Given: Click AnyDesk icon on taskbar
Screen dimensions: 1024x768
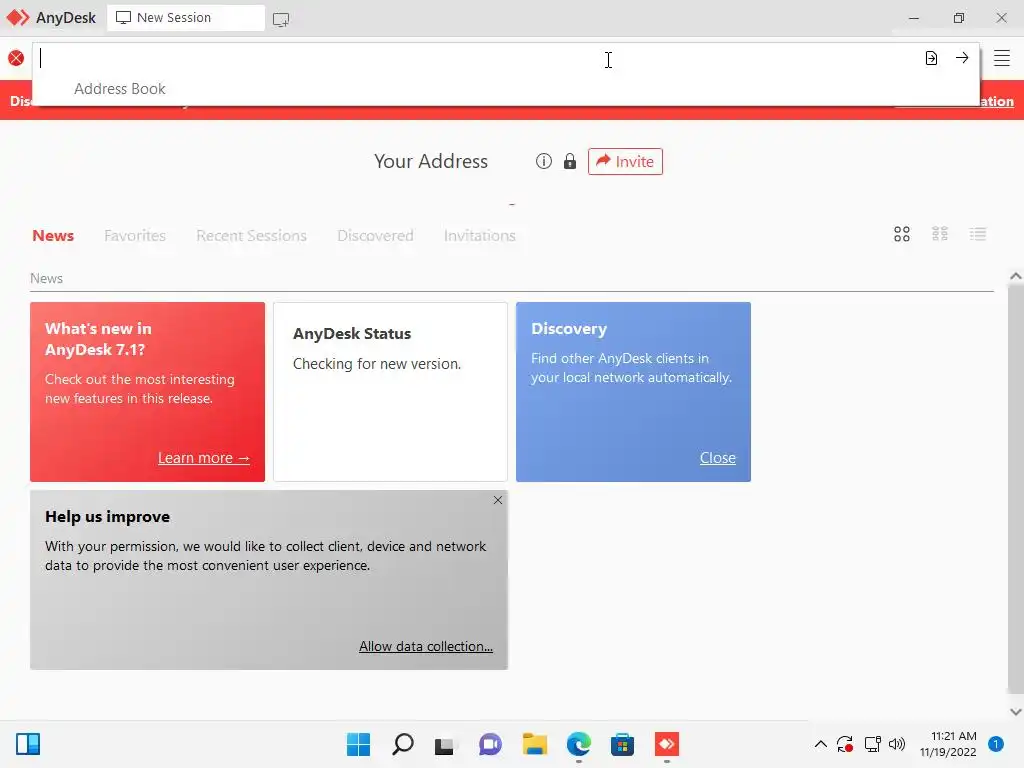Looking at the screenshot, I should tap(667, 744).
